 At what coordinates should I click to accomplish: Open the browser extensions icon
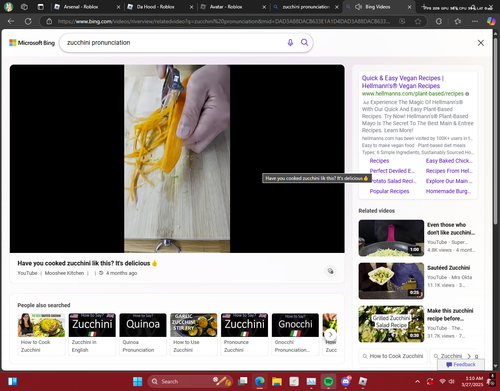[x=439, y=21]
